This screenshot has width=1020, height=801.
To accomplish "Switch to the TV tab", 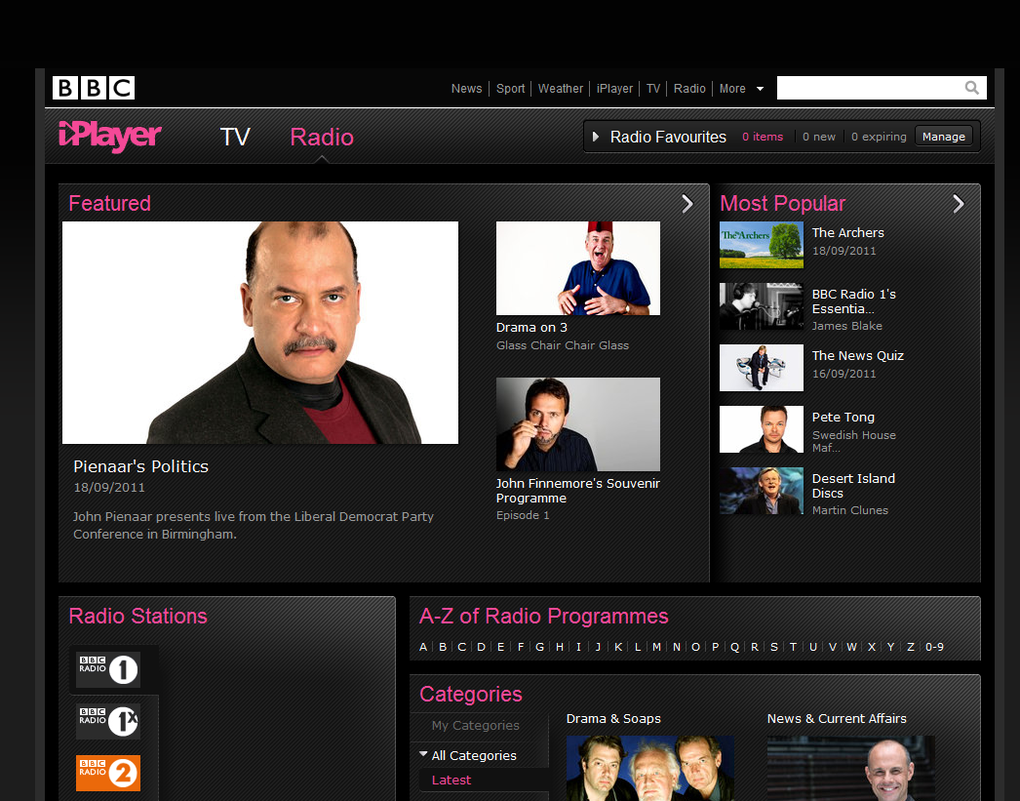I will (x=235, y=137).
